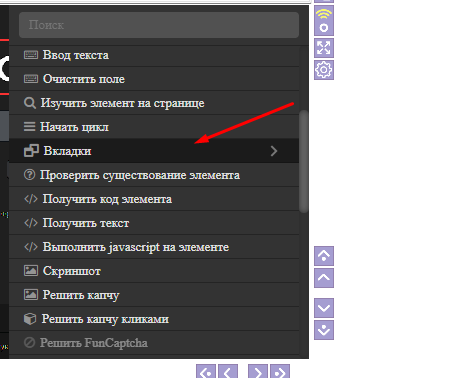Image resolution: width=460 pixels, height=378 pixels.
Task: Choose the Решить капчу entry
Action: coord(154,295)
